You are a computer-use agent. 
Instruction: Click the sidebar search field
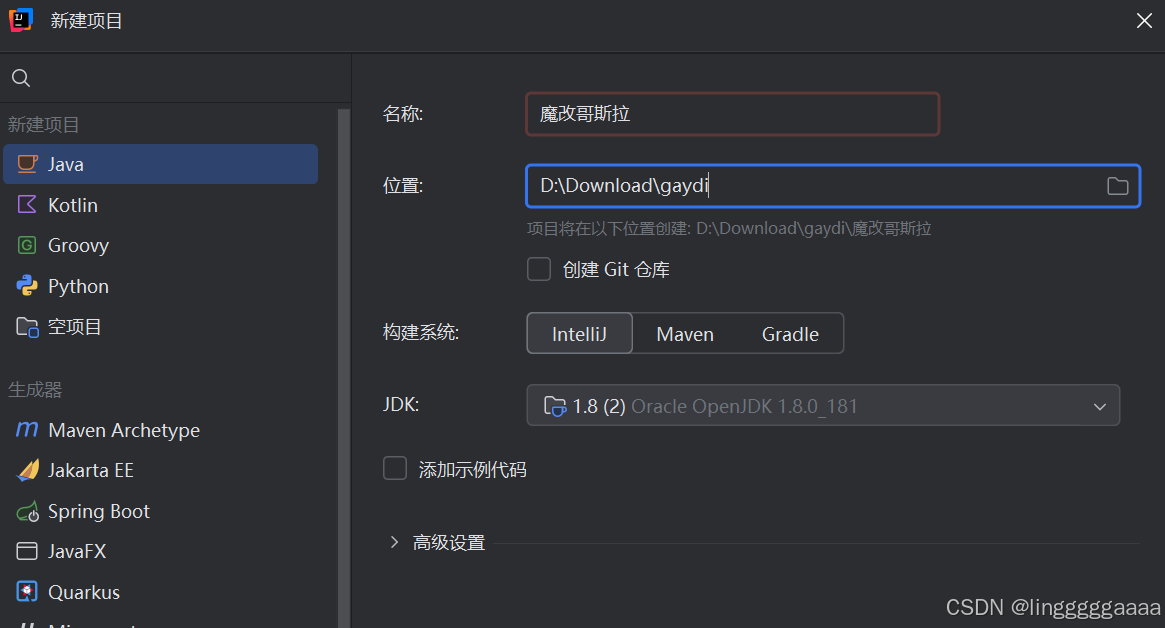[175, 78]
